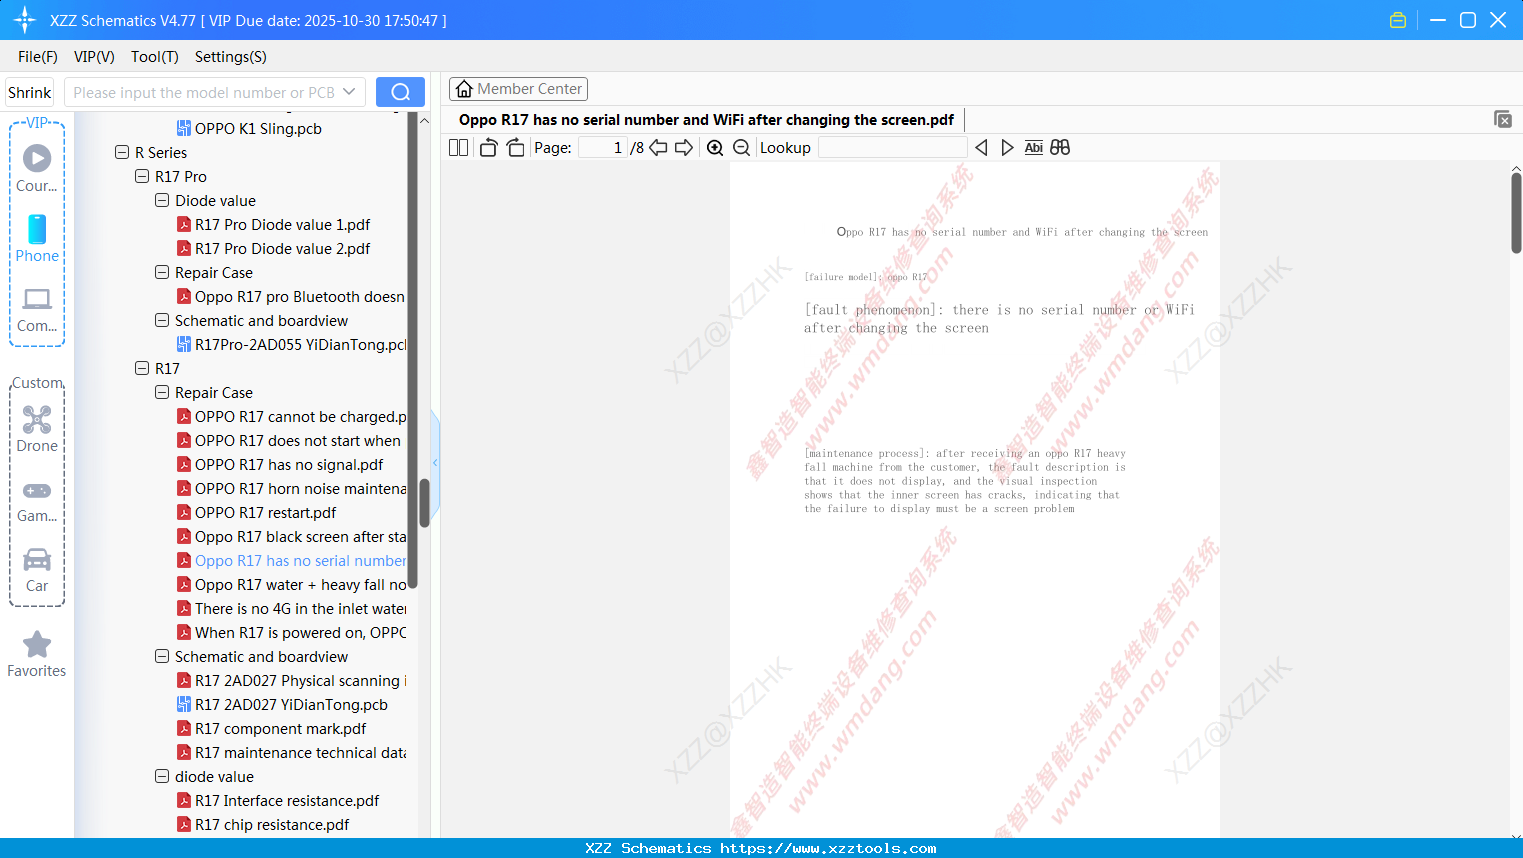The width and height of the screenshot is (1523, 858).
Task: Collapse R17 Pro's Schematic and boardview folder
Action: 162,321
